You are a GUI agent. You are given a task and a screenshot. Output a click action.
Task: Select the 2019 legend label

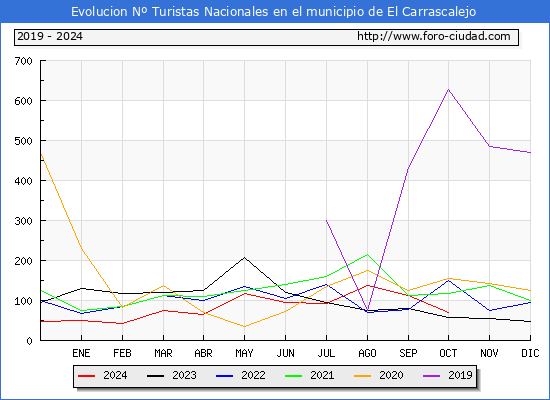point(460,375)
